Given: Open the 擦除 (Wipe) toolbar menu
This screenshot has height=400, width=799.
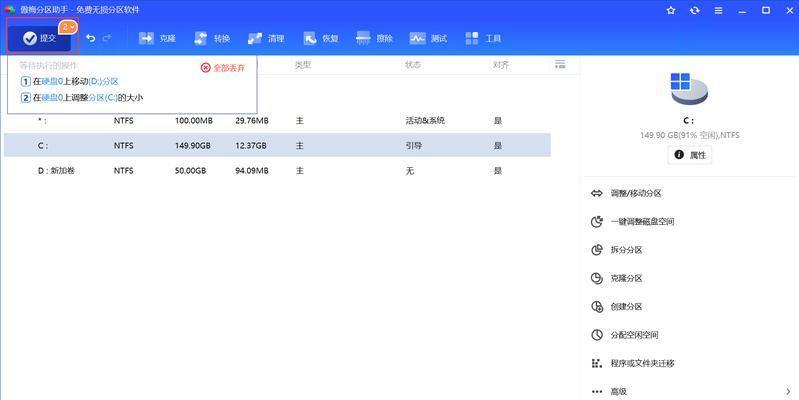Looking at the screenshot, I should pos(375,38).
